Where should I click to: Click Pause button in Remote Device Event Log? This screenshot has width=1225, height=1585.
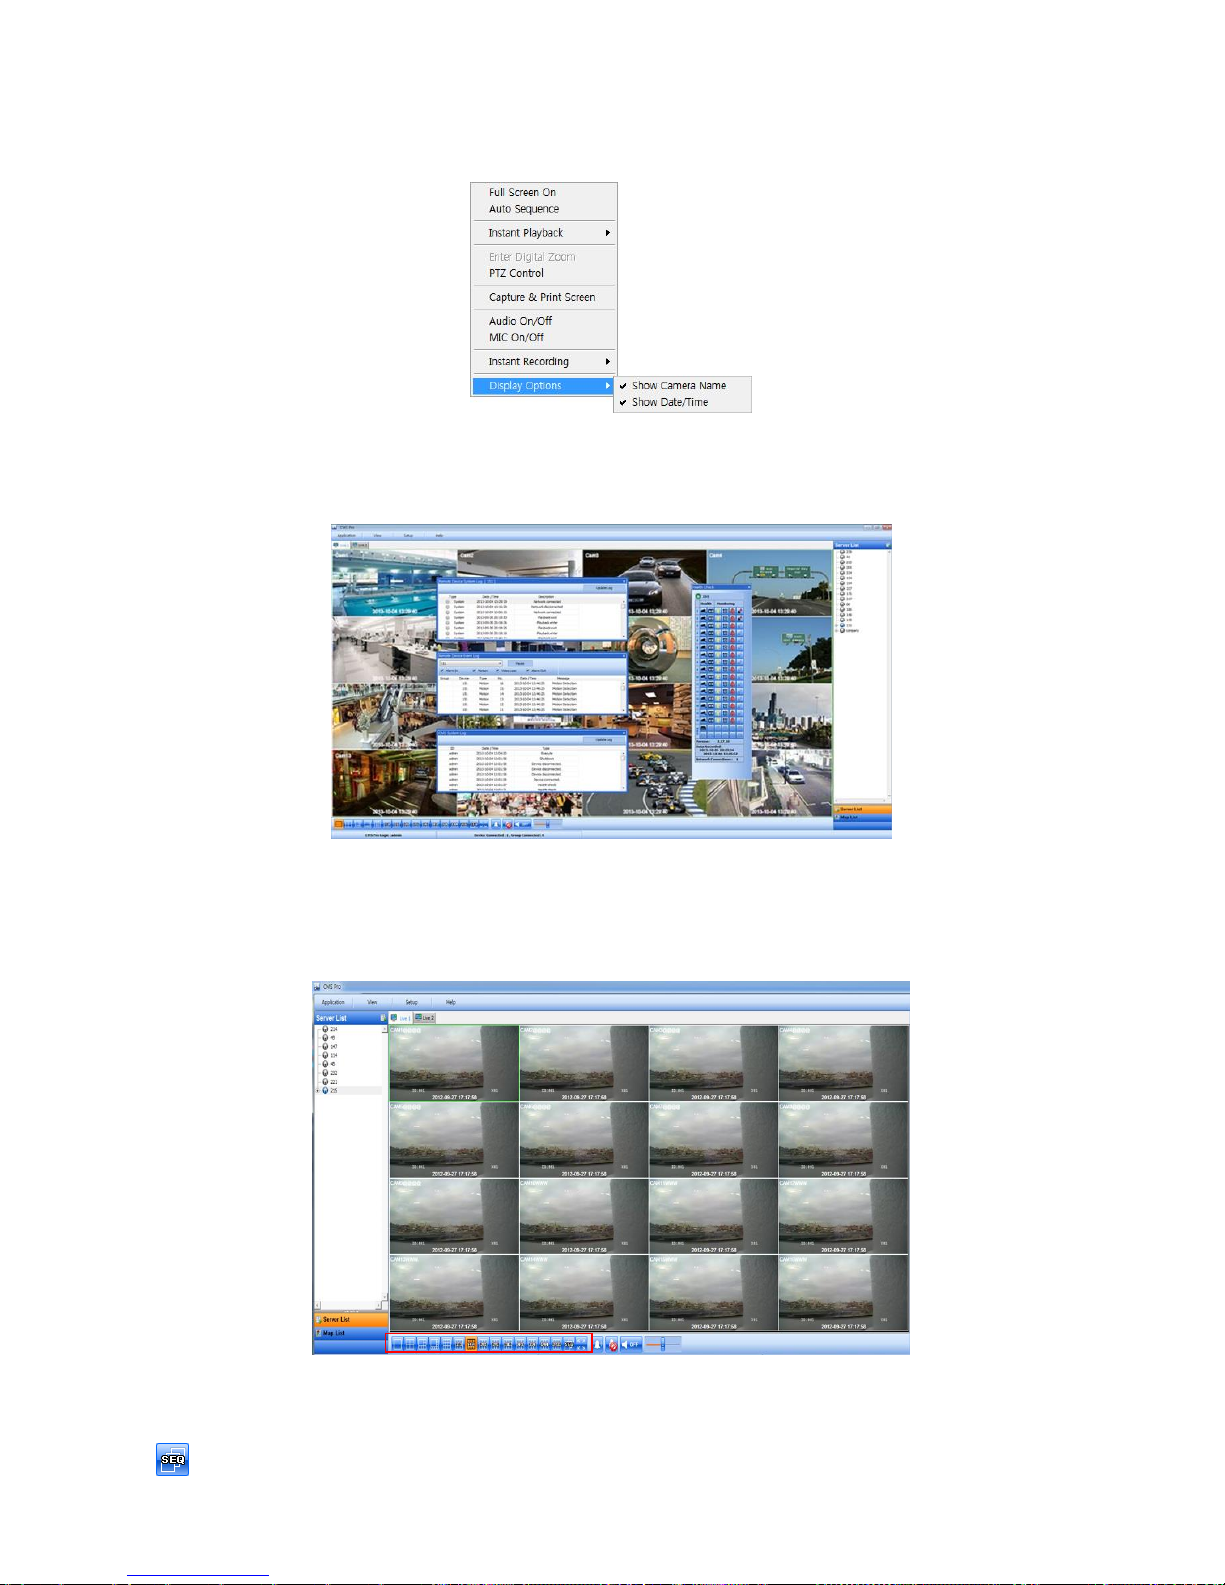coord(520,663)
